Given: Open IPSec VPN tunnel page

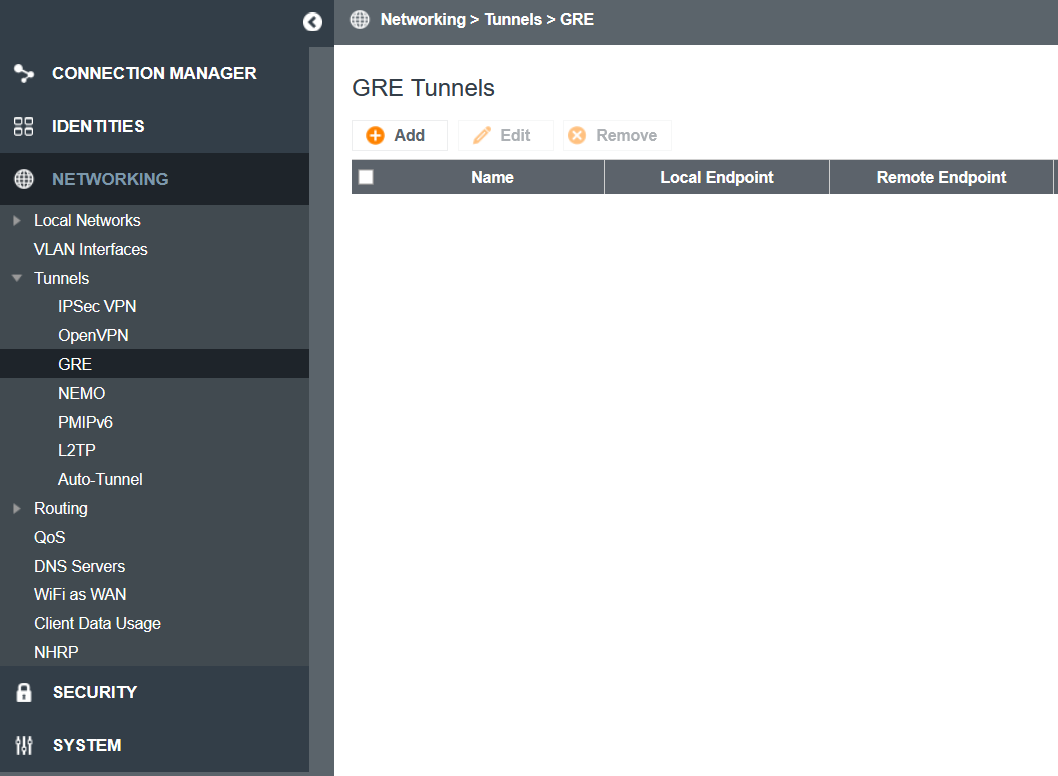Looking at the screenshot, I should tap(97, 306).
